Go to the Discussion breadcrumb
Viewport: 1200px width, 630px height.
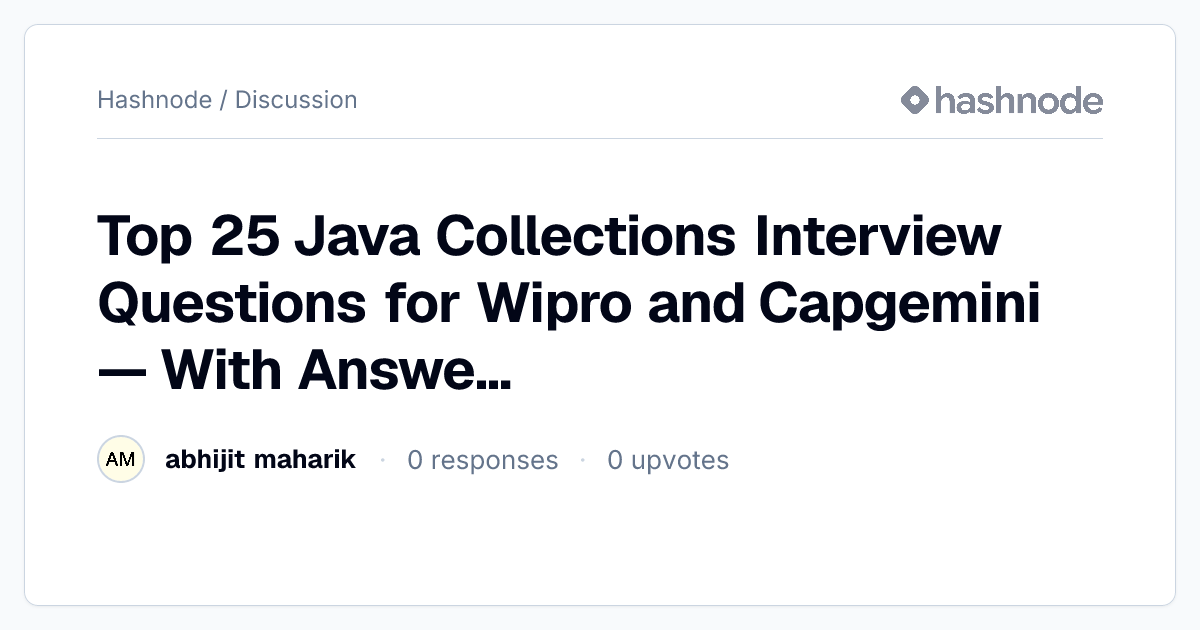click(296, 100)
